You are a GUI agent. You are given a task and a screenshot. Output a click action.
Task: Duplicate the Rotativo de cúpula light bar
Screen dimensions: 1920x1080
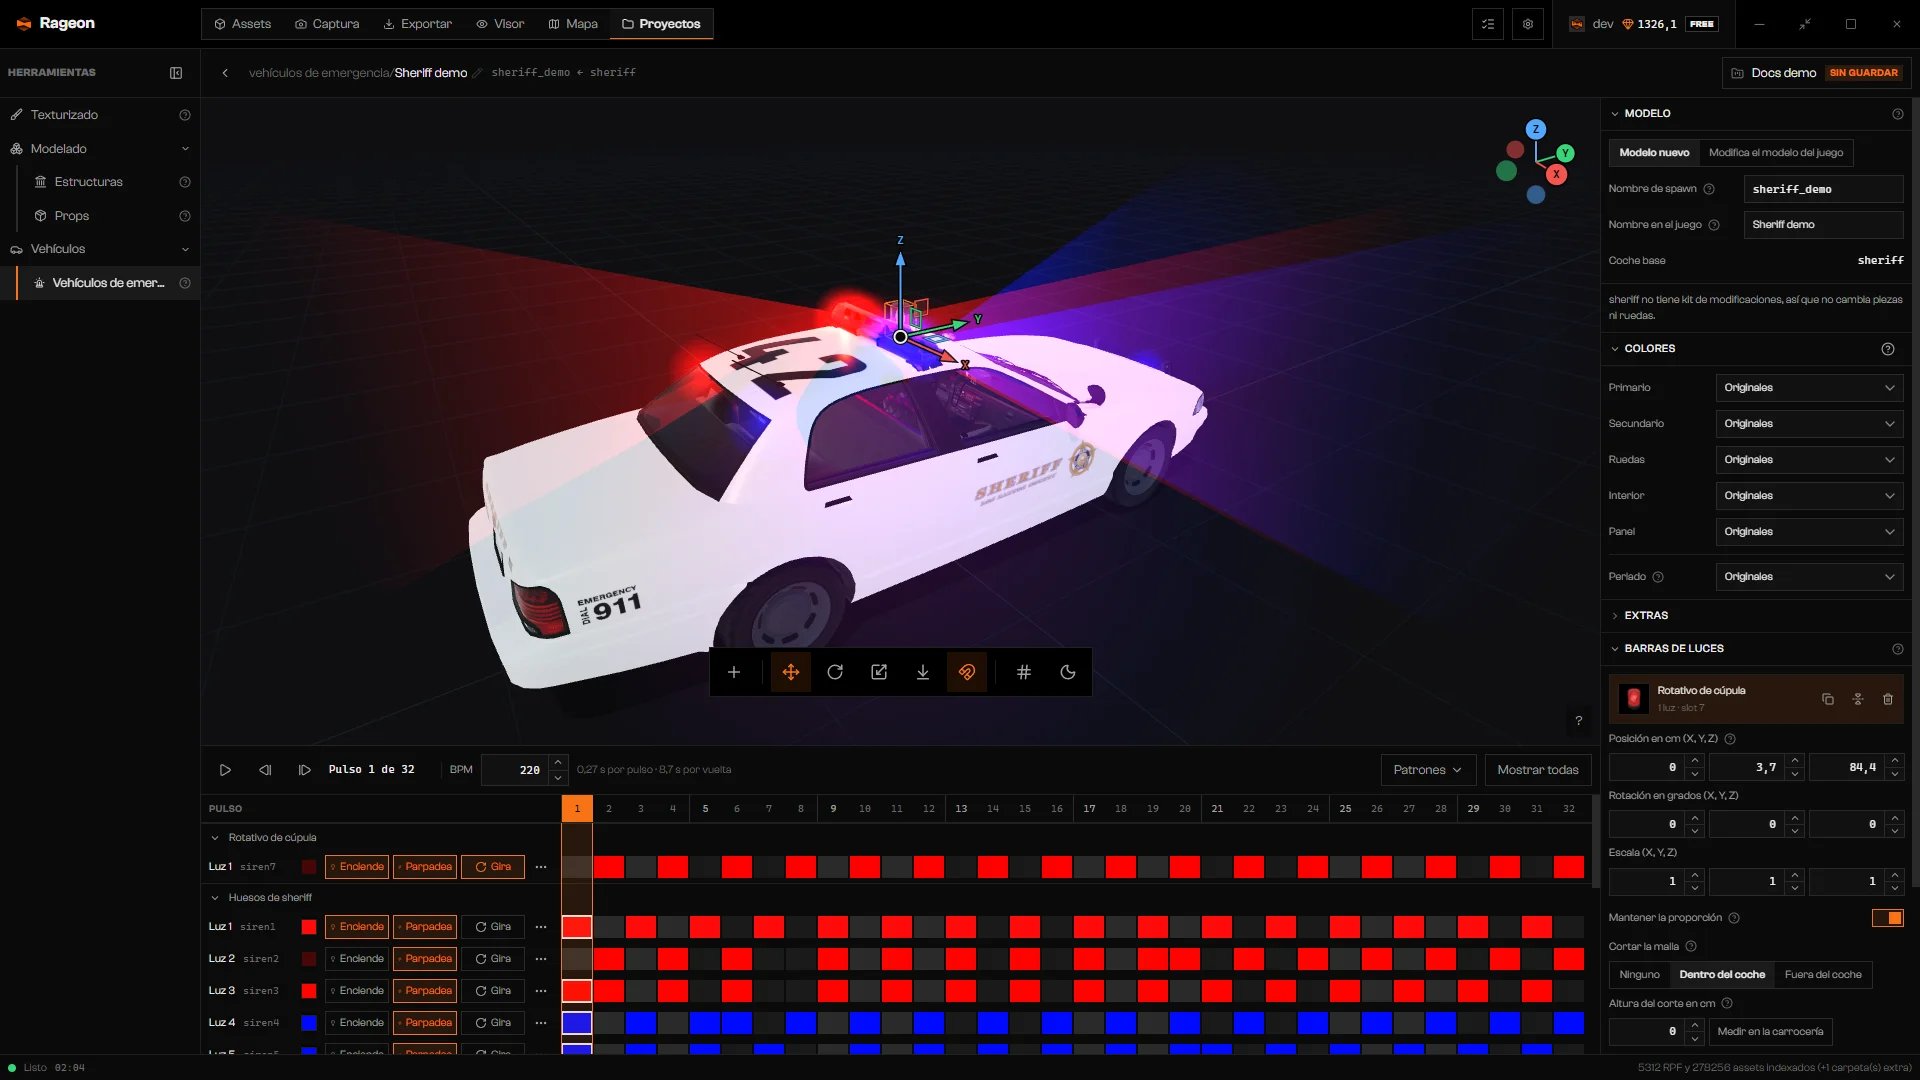(1828, 699)
